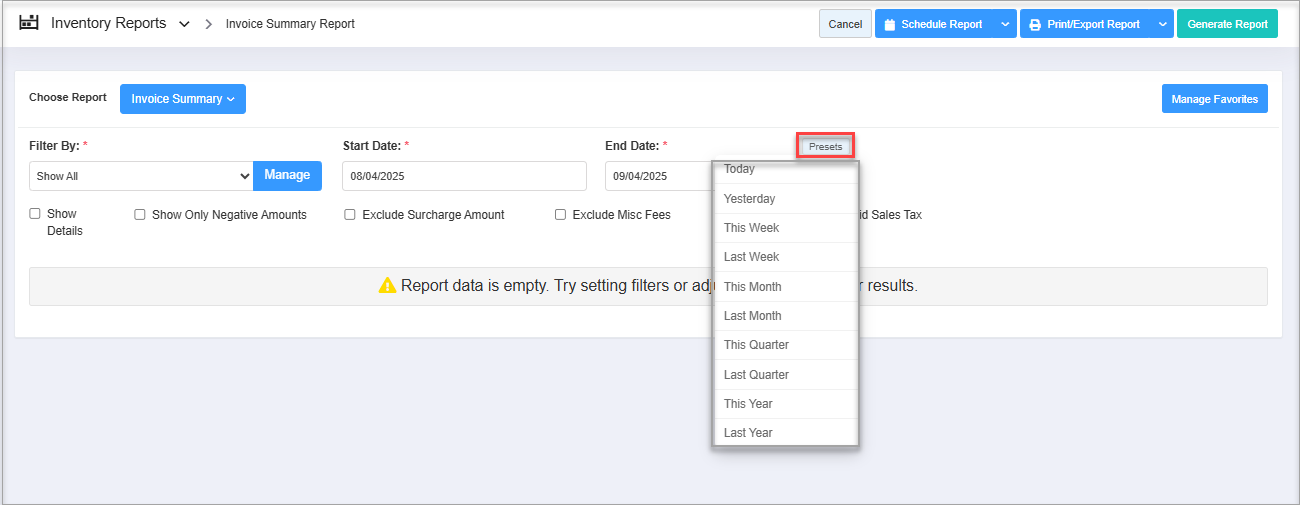
Task: Click the Inventory Reports module icon
Action: pos(29,23)
